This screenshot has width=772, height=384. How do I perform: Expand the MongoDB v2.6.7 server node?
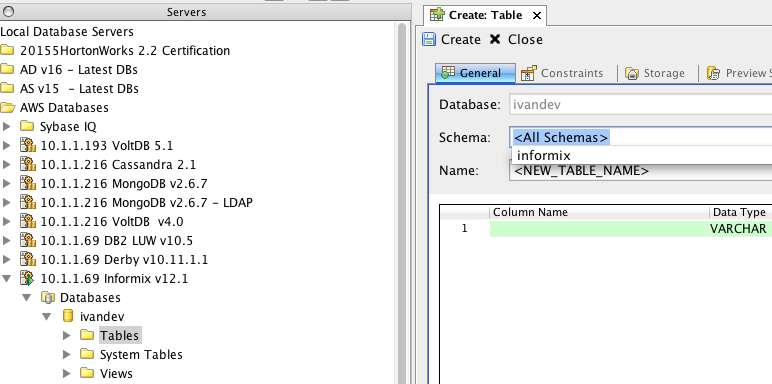click(x=6, y=184)
